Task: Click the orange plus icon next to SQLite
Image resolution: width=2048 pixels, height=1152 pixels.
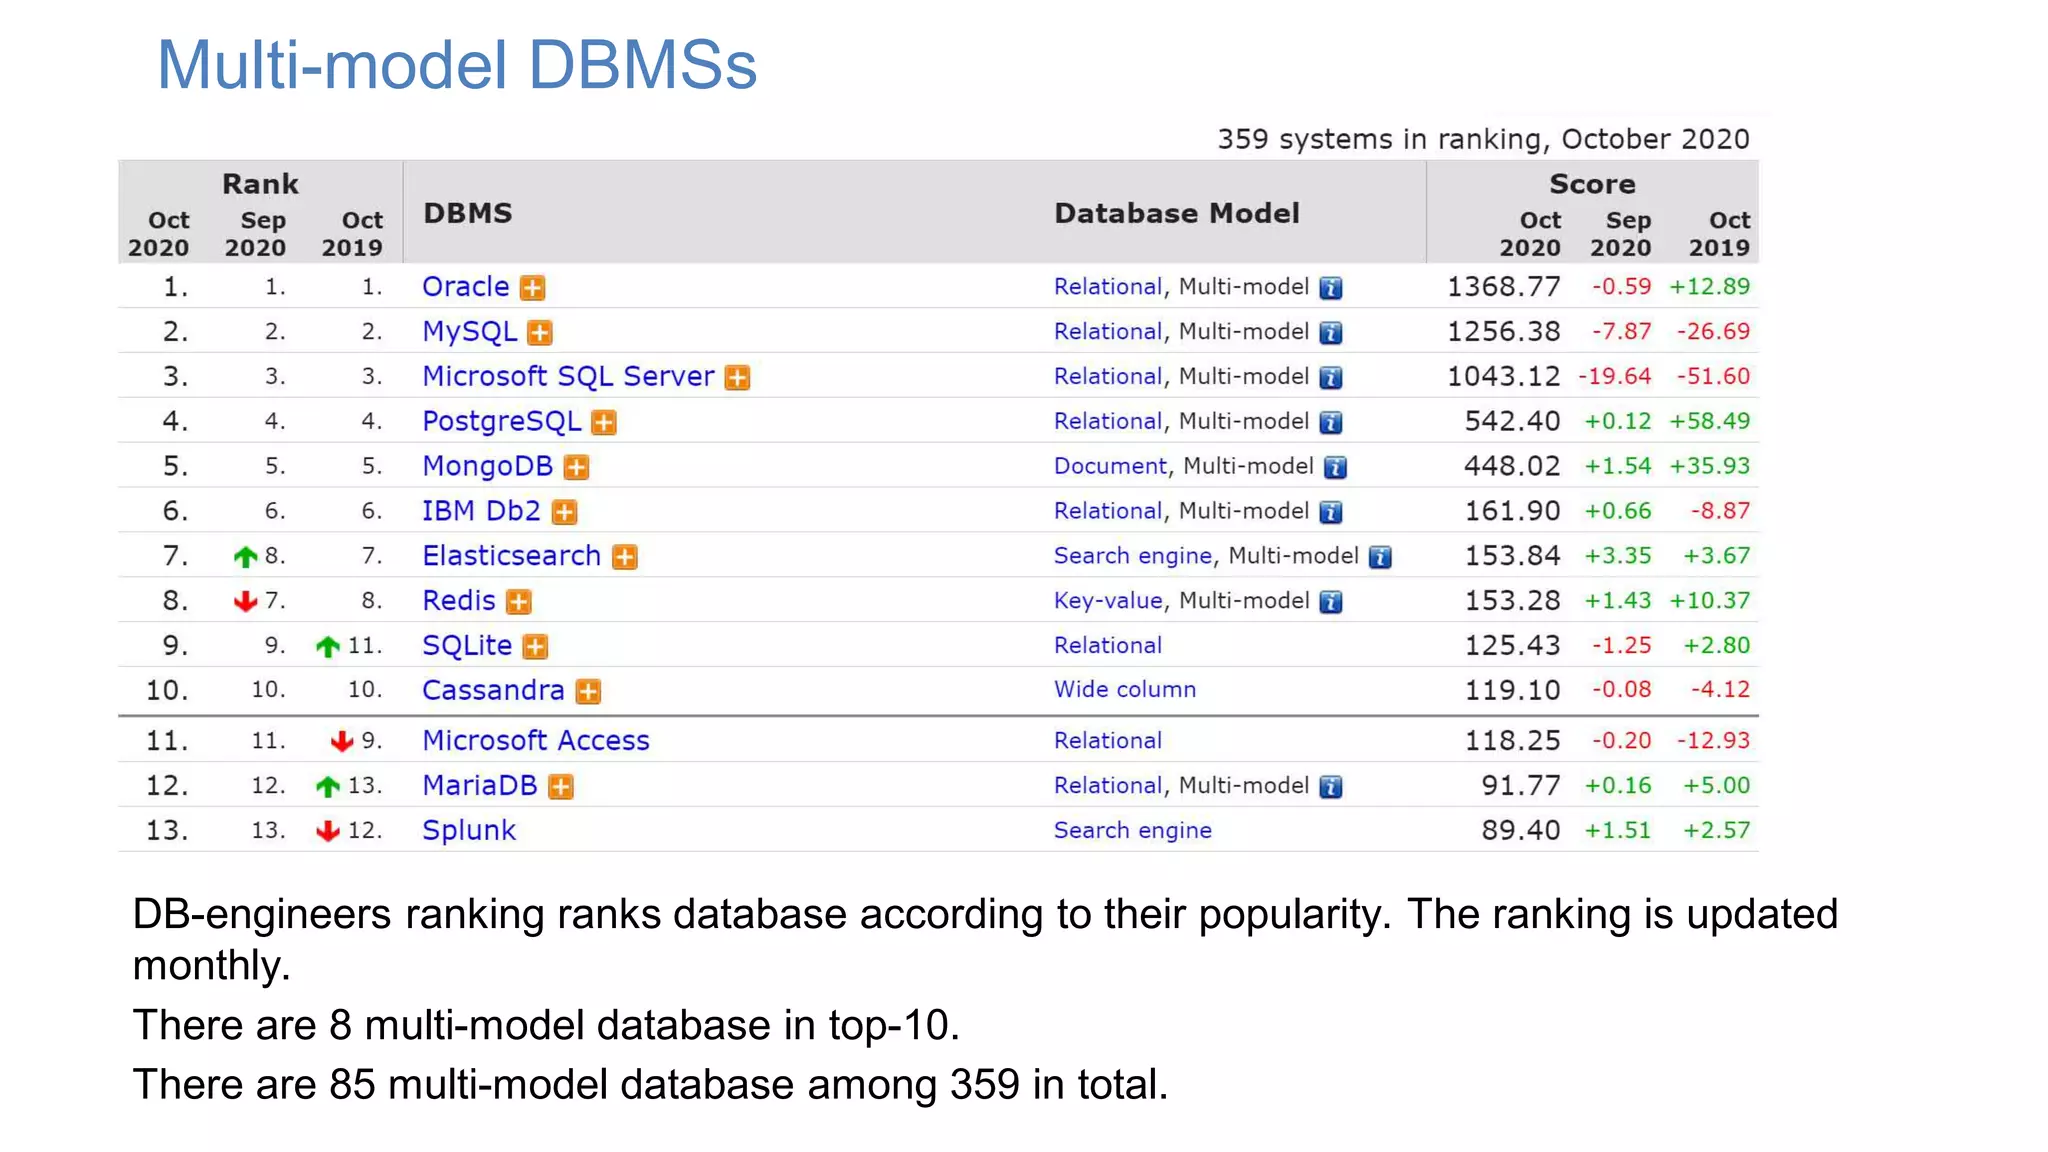Action: [535, 647]
